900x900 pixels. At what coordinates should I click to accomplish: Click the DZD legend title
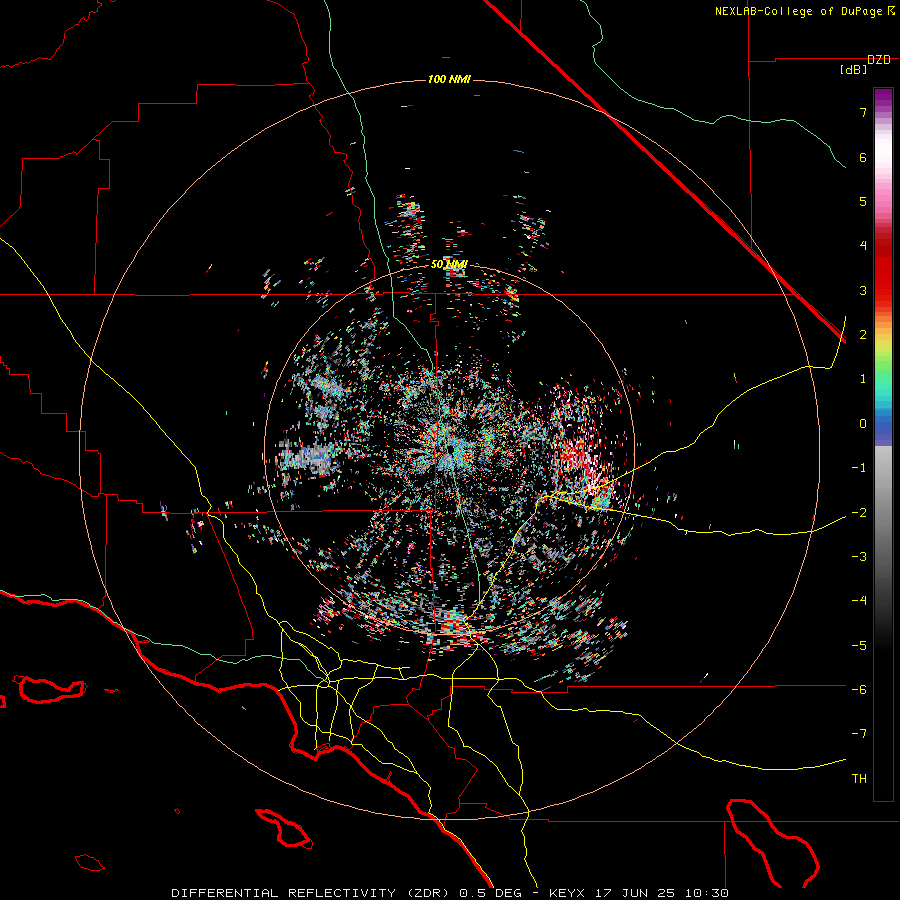pos(879,60)
